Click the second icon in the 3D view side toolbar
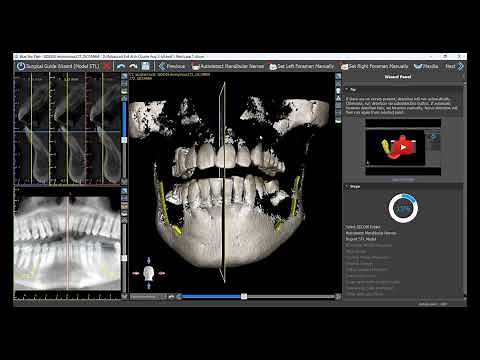This screenshot has width=480, height=360. [x=338, y=84]
